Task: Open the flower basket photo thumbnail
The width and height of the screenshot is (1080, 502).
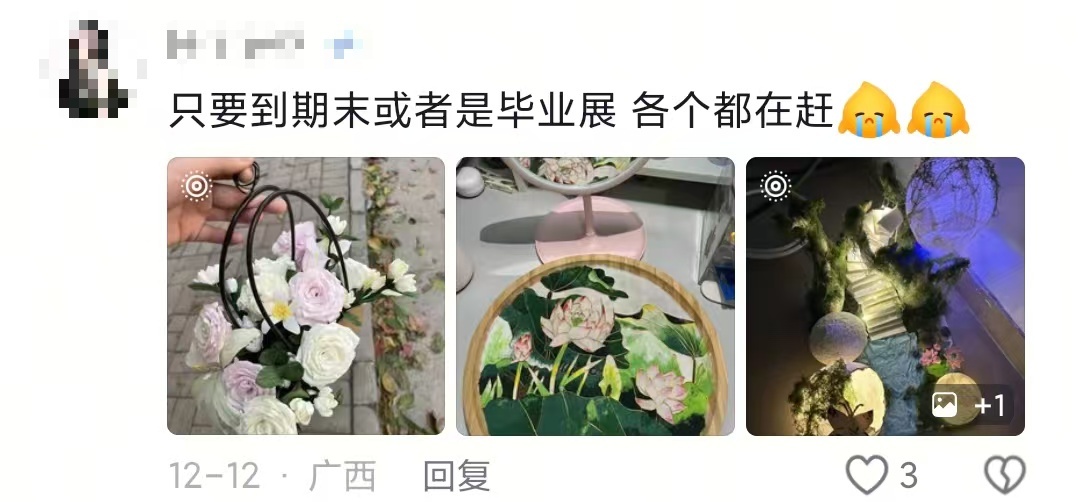Action: tap(306, 296)
